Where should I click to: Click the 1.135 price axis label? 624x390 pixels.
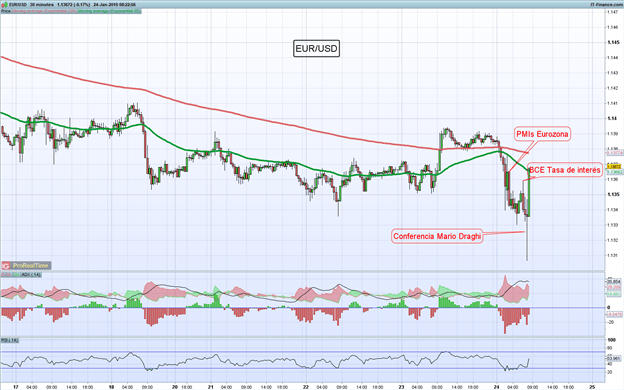(614, 195)
